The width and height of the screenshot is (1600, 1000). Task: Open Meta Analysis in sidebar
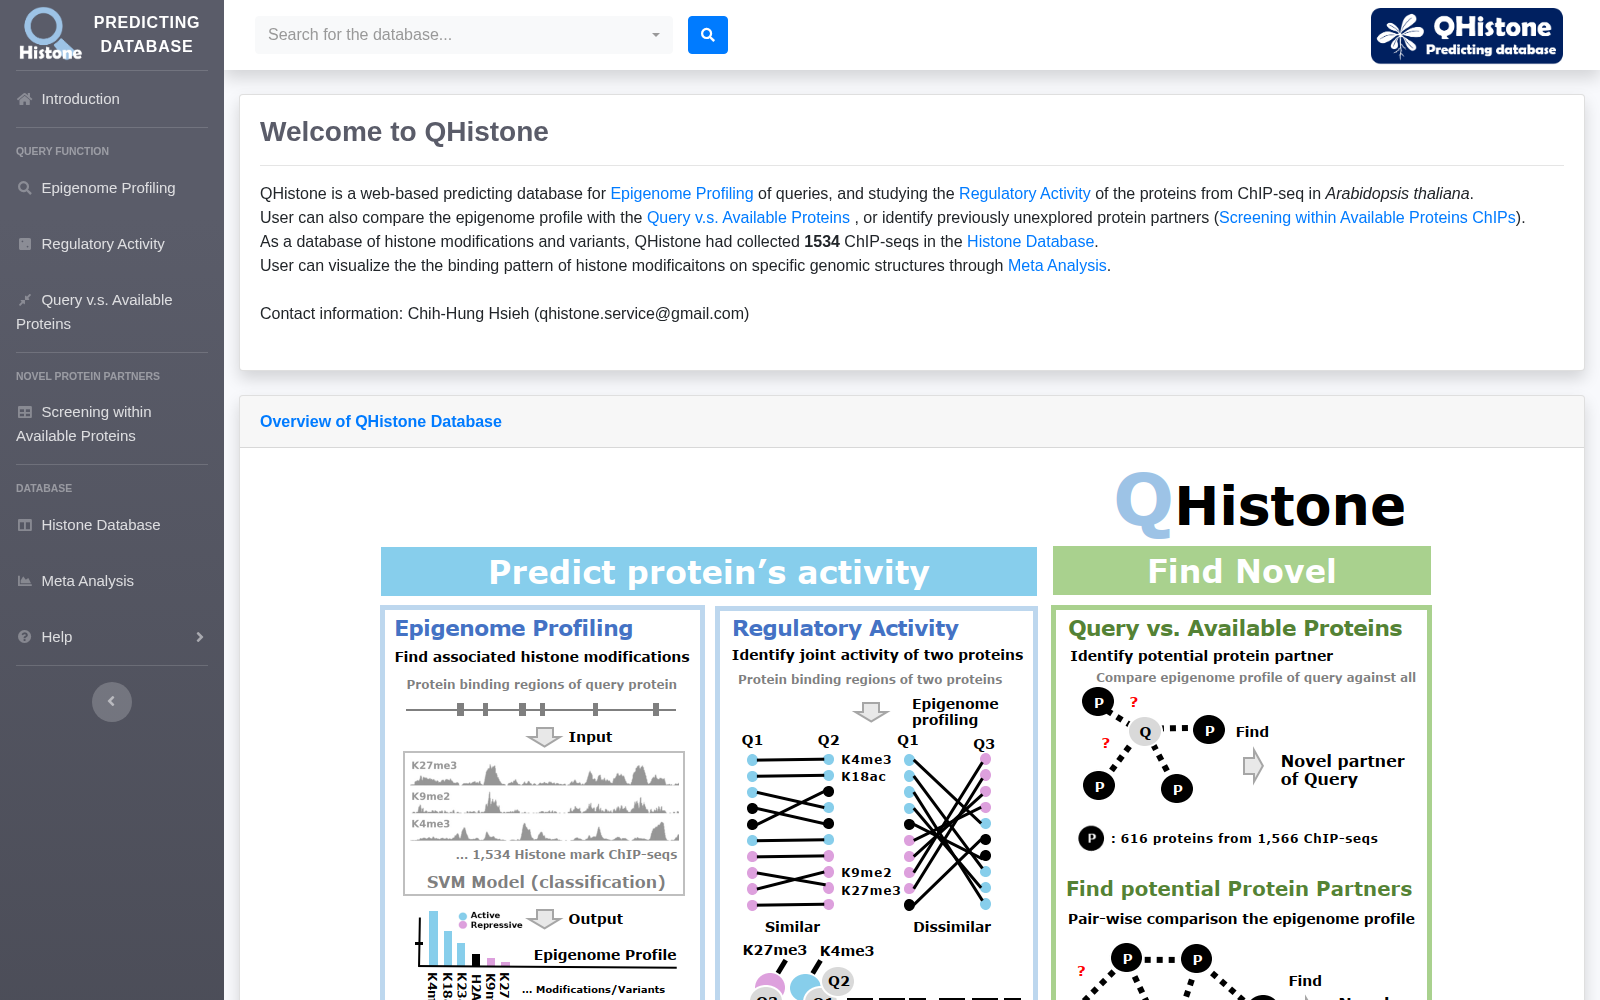coord(112,581)
